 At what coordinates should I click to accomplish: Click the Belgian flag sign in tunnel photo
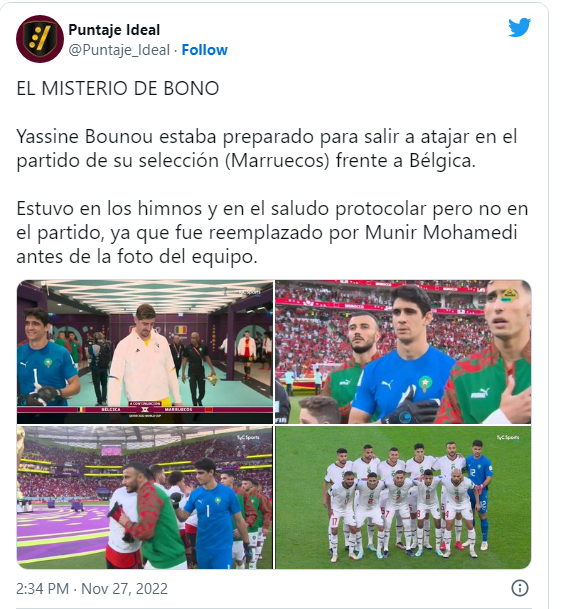tap(180, 330)
